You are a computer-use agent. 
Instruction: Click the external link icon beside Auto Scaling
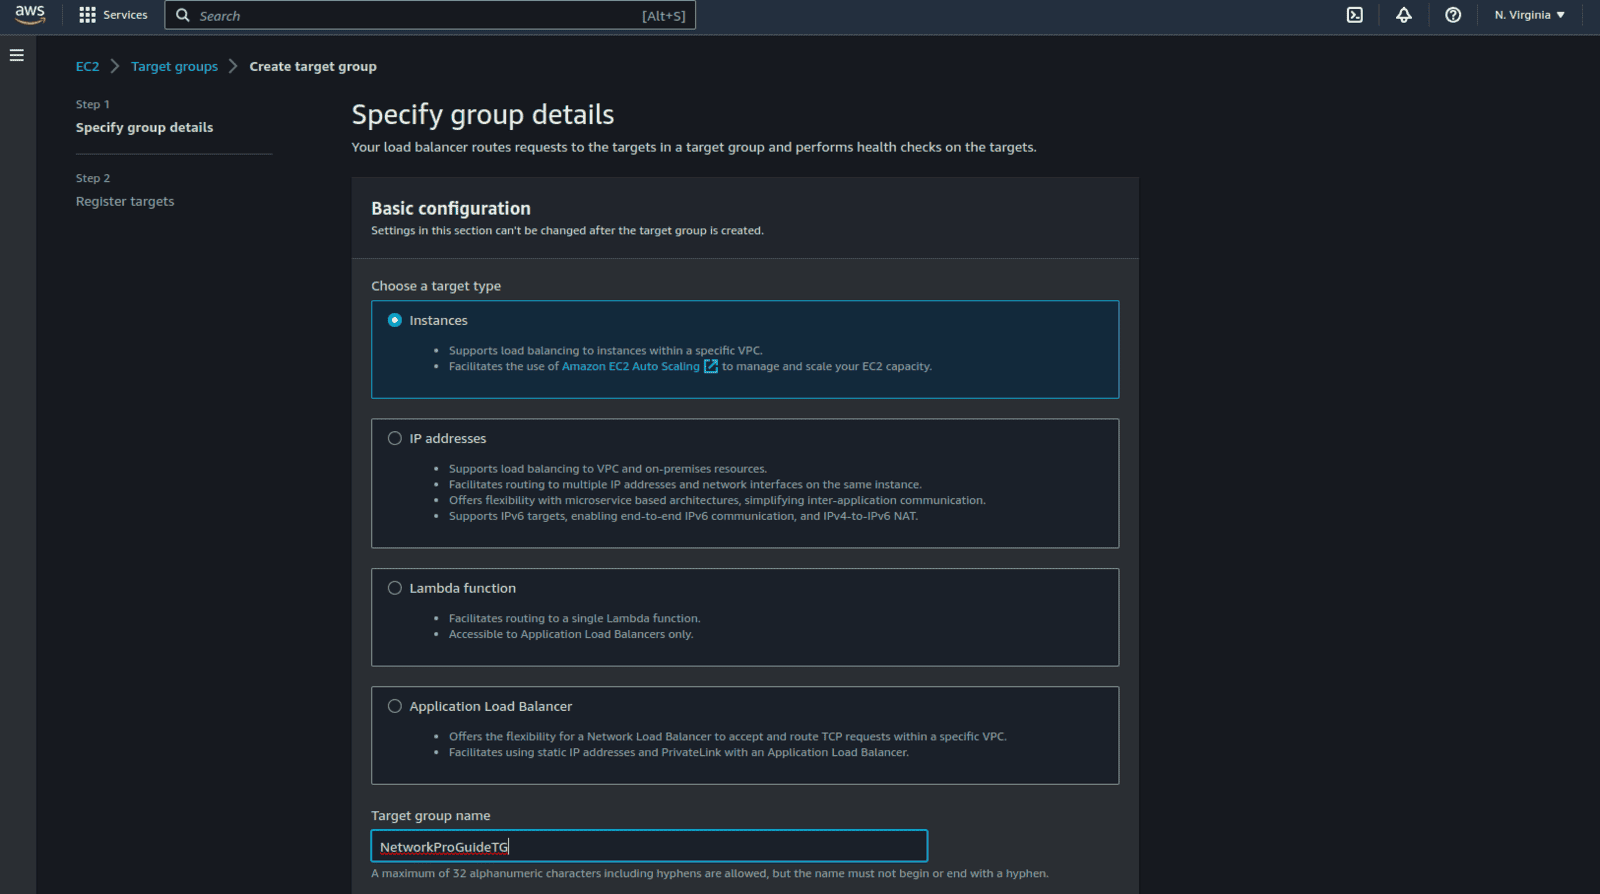[x=711, y=367]
